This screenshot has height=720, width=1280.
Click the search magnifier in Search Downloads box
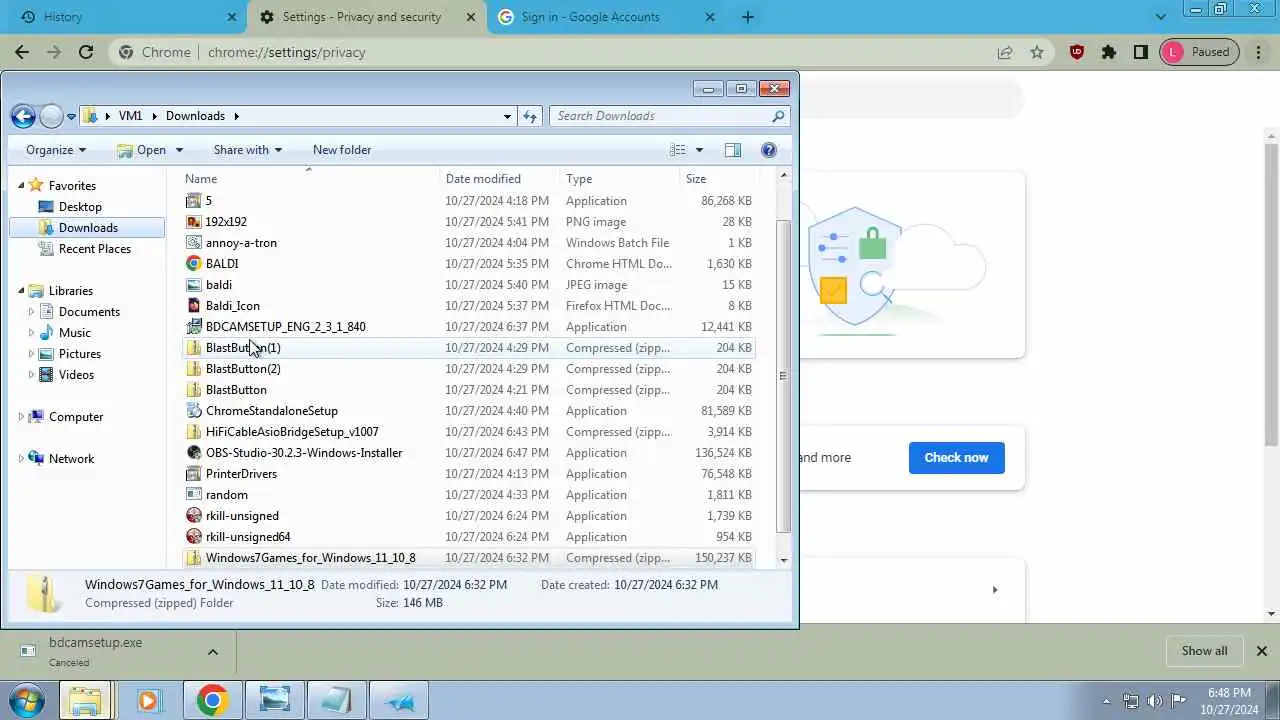778,116
